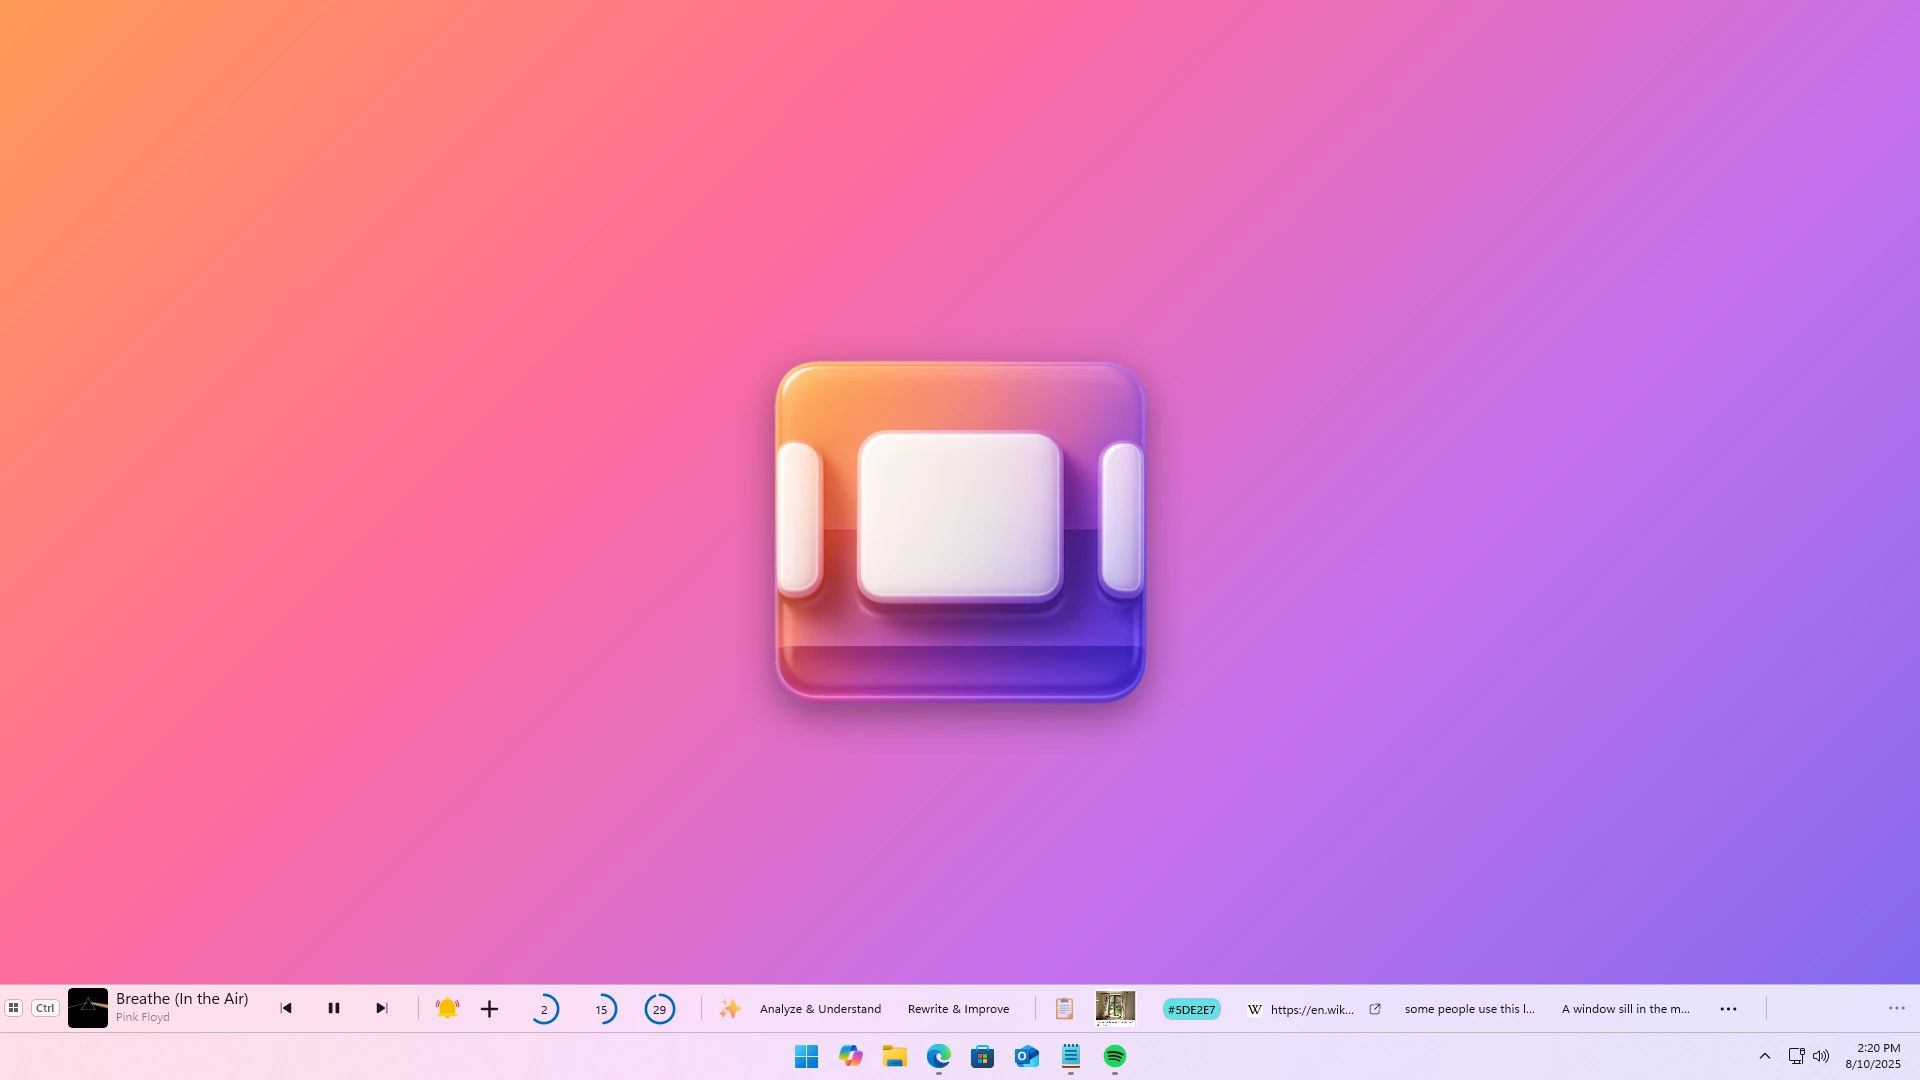Click the open-in-browser external link icon

tap(1375, 1009)
